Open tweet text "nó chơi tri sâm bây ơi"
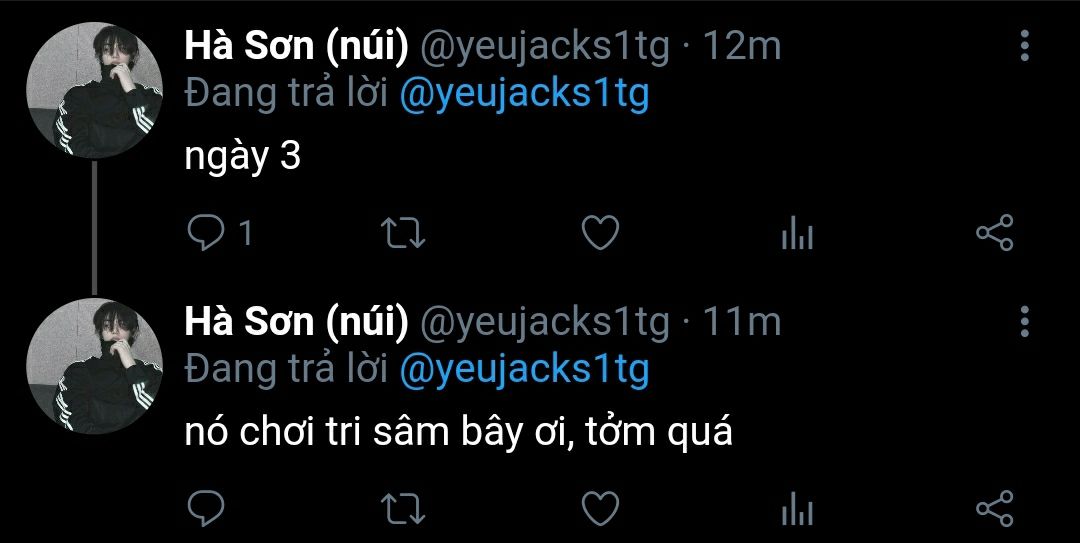 459,433
